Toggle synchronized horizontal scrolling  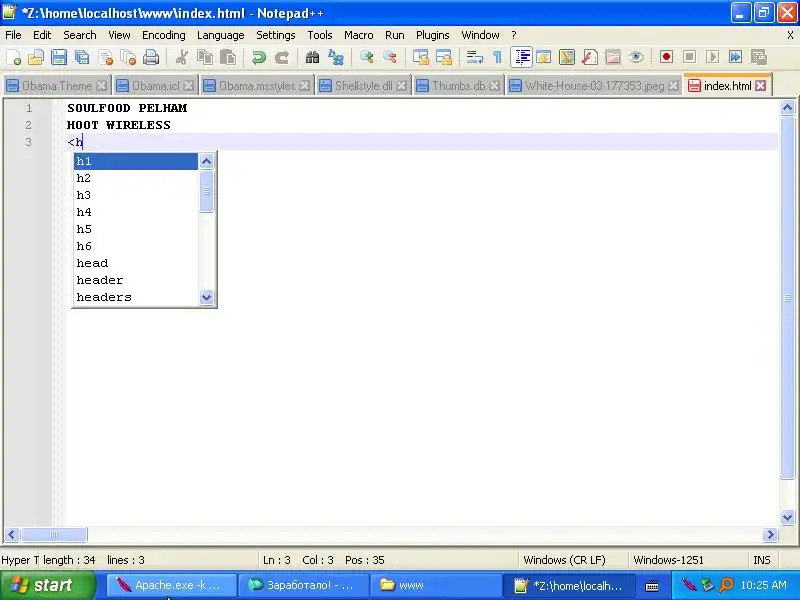pyautogui.click(x=443, y=57)
